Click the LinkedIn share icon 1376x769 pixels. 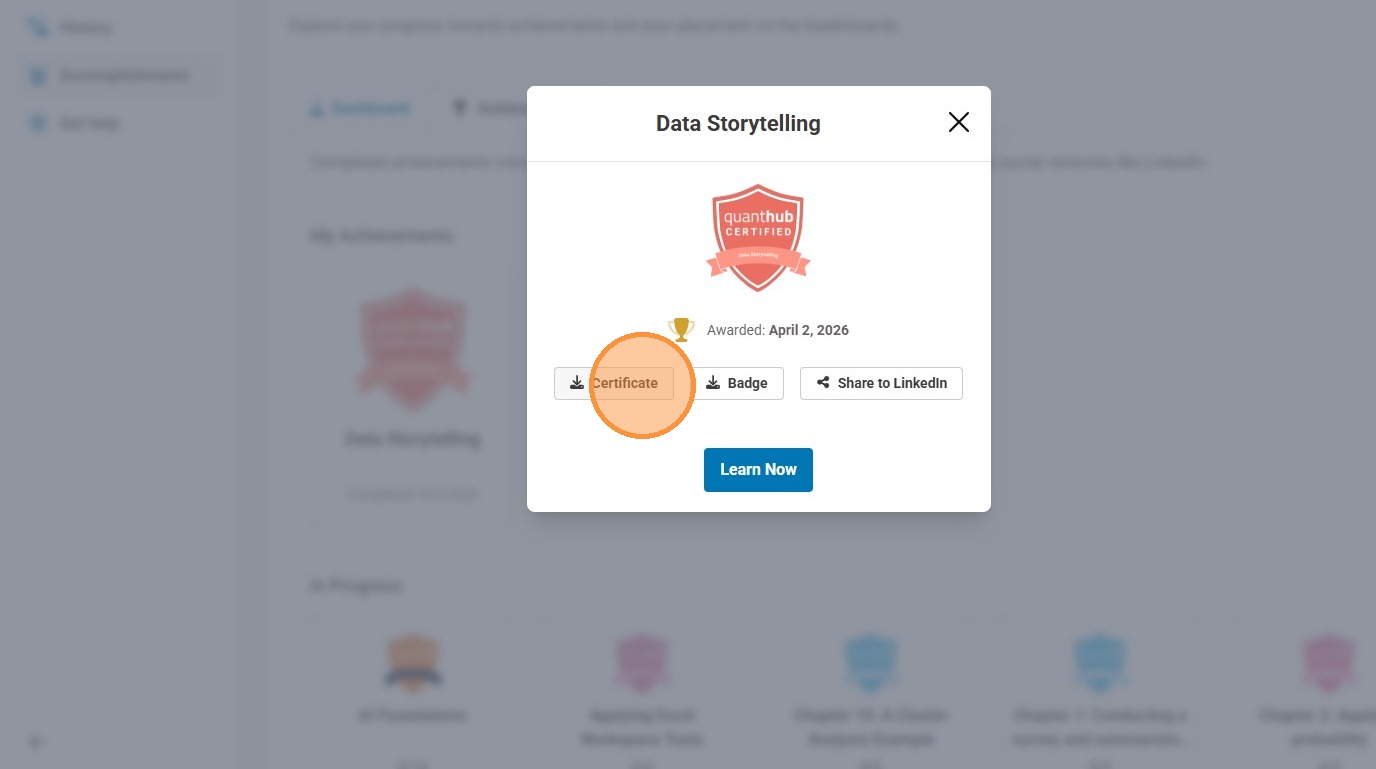(x=823, y=383)
